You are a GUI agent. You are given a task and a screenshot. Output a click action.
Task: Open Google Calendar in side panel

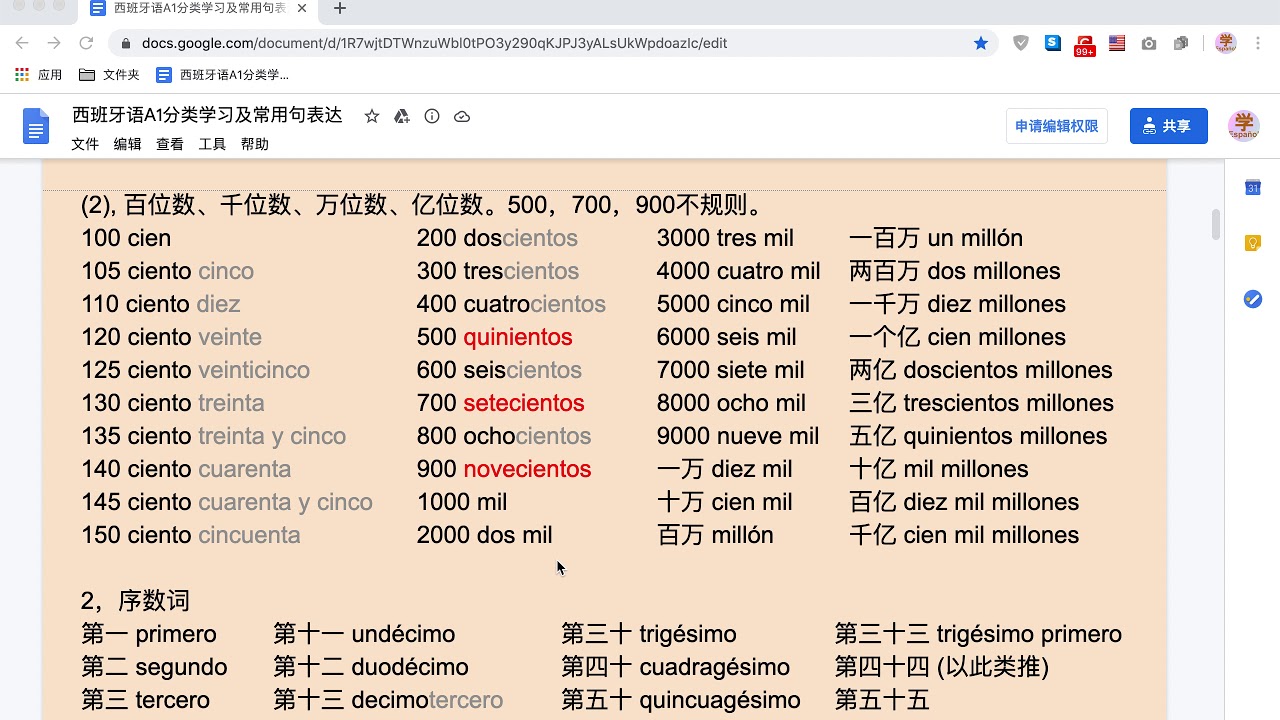tap(1252, 188)
